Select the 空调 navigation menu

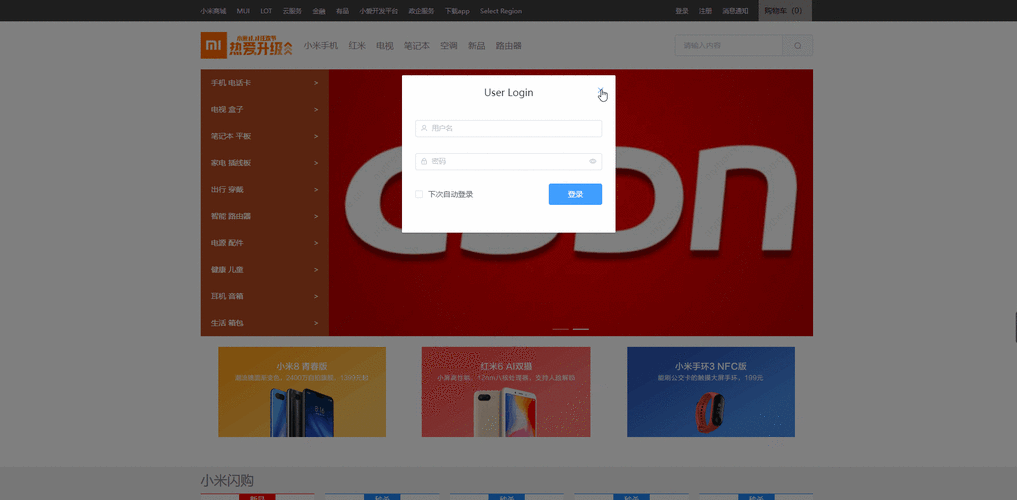coord(449,45)
